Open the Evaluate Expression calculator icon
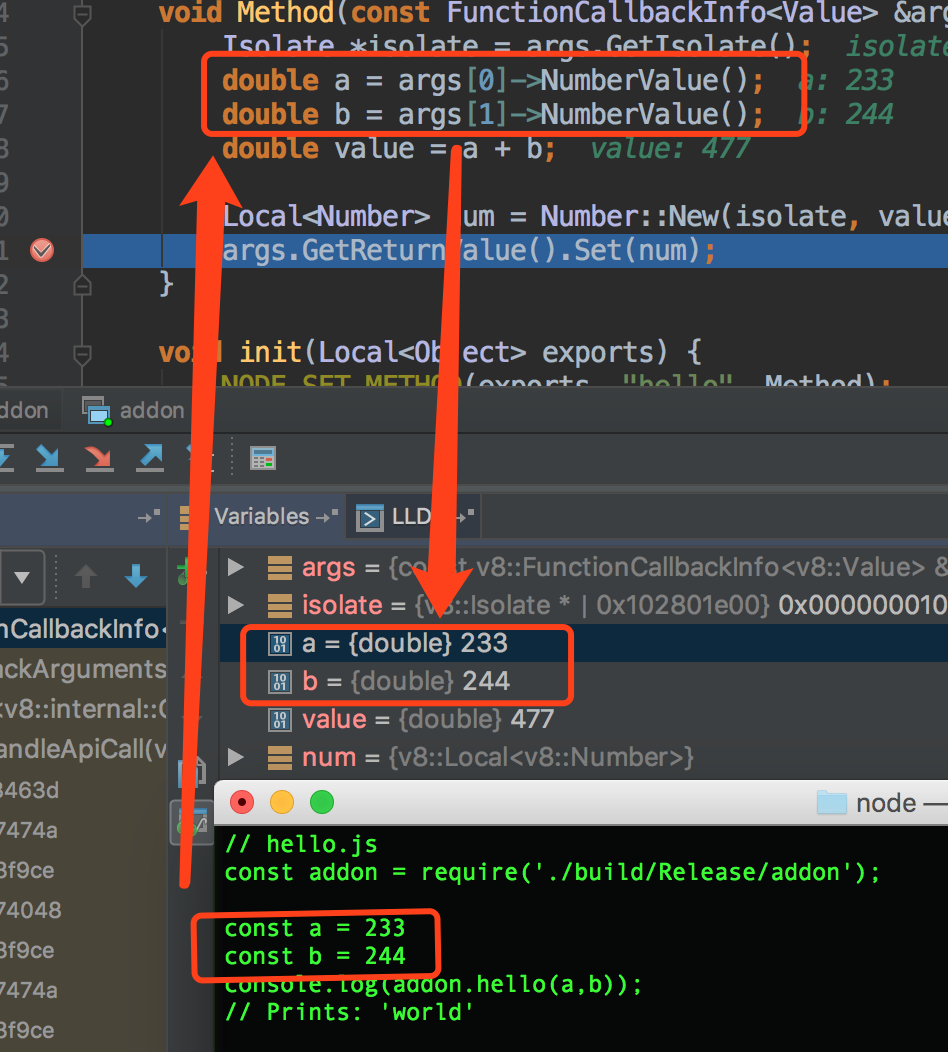The height and width of the screenshot is (1052, 948). pyautogui.click(x=263, y=458)
